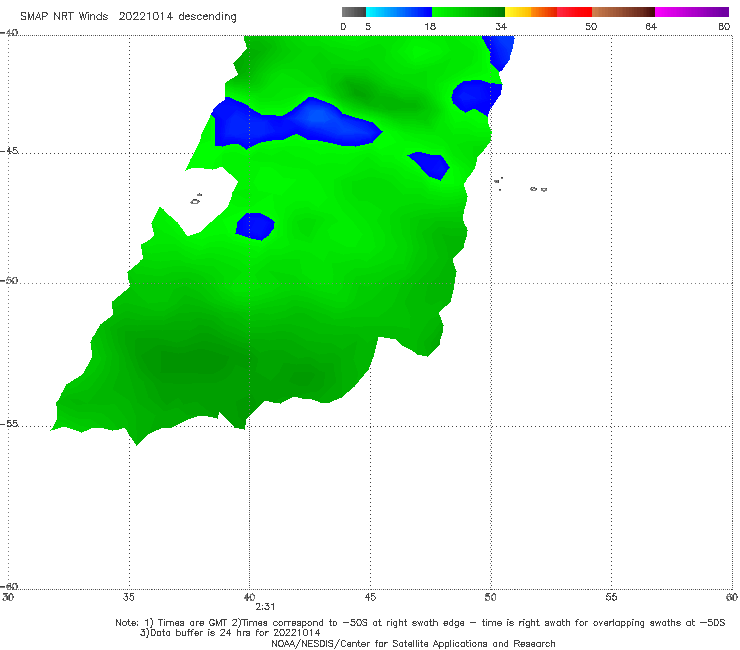Click the color bar label "5"

coord(368,26)
